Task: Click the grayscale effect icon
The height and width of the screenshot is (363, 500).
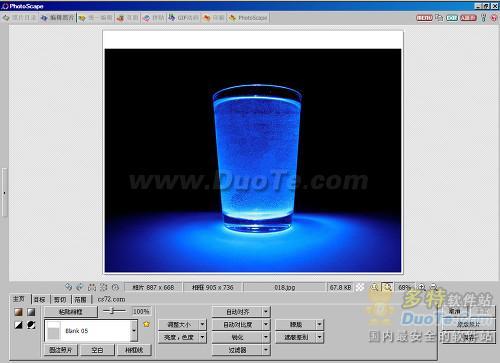Action: [x=31, y=312]
